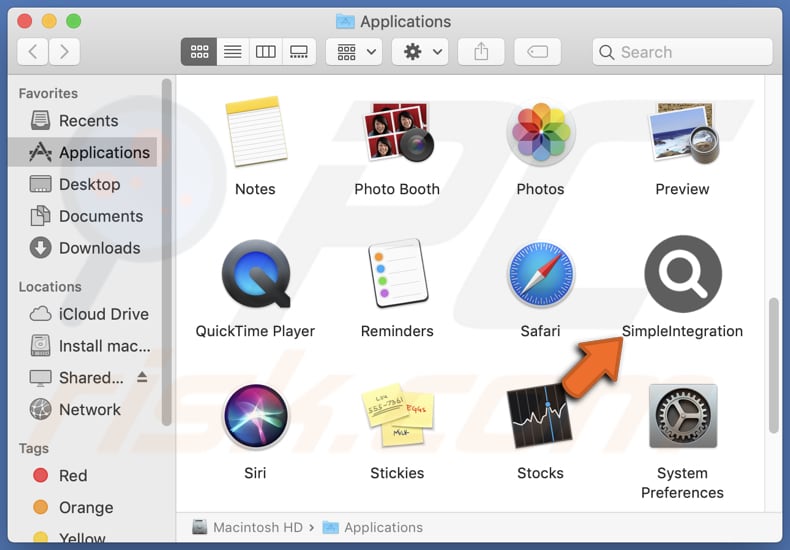Click the Siri app icon

255,417
